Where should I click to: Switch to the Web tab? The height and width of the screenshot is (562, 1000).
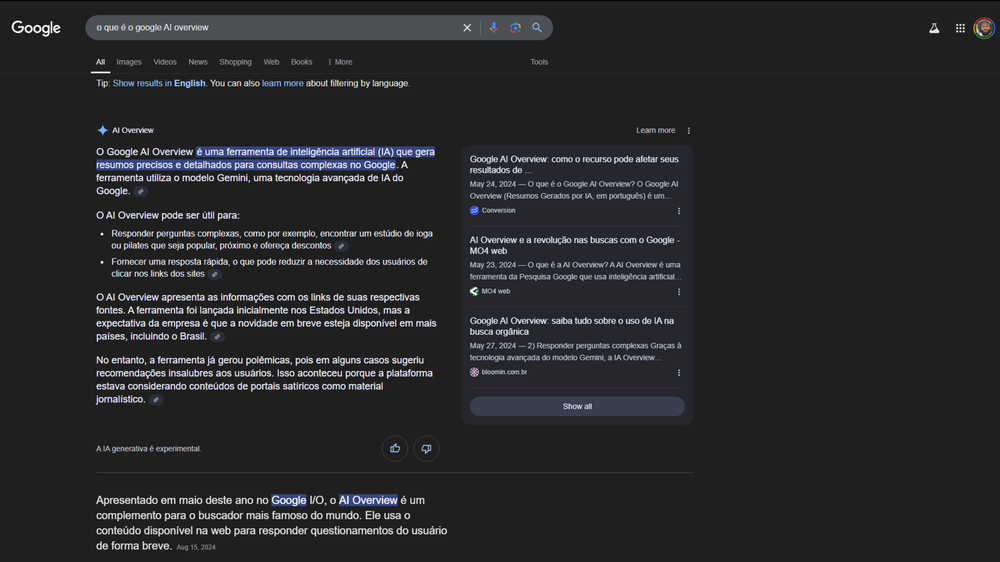pos(271,62)
